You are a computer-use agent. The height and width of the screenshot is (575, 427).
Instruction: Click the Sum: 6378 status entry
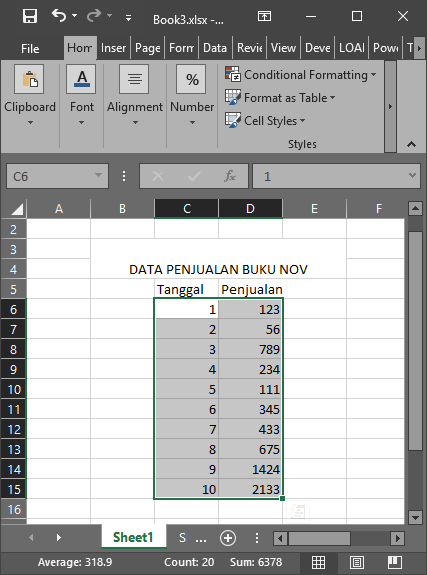(256, 562)
